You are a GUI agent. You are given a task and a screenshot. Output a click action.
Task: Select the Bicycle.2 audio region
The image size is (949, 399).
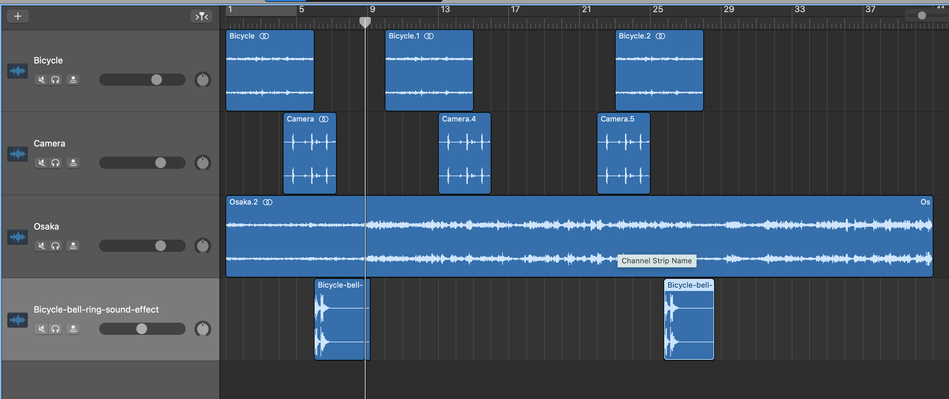pos(660,70)
